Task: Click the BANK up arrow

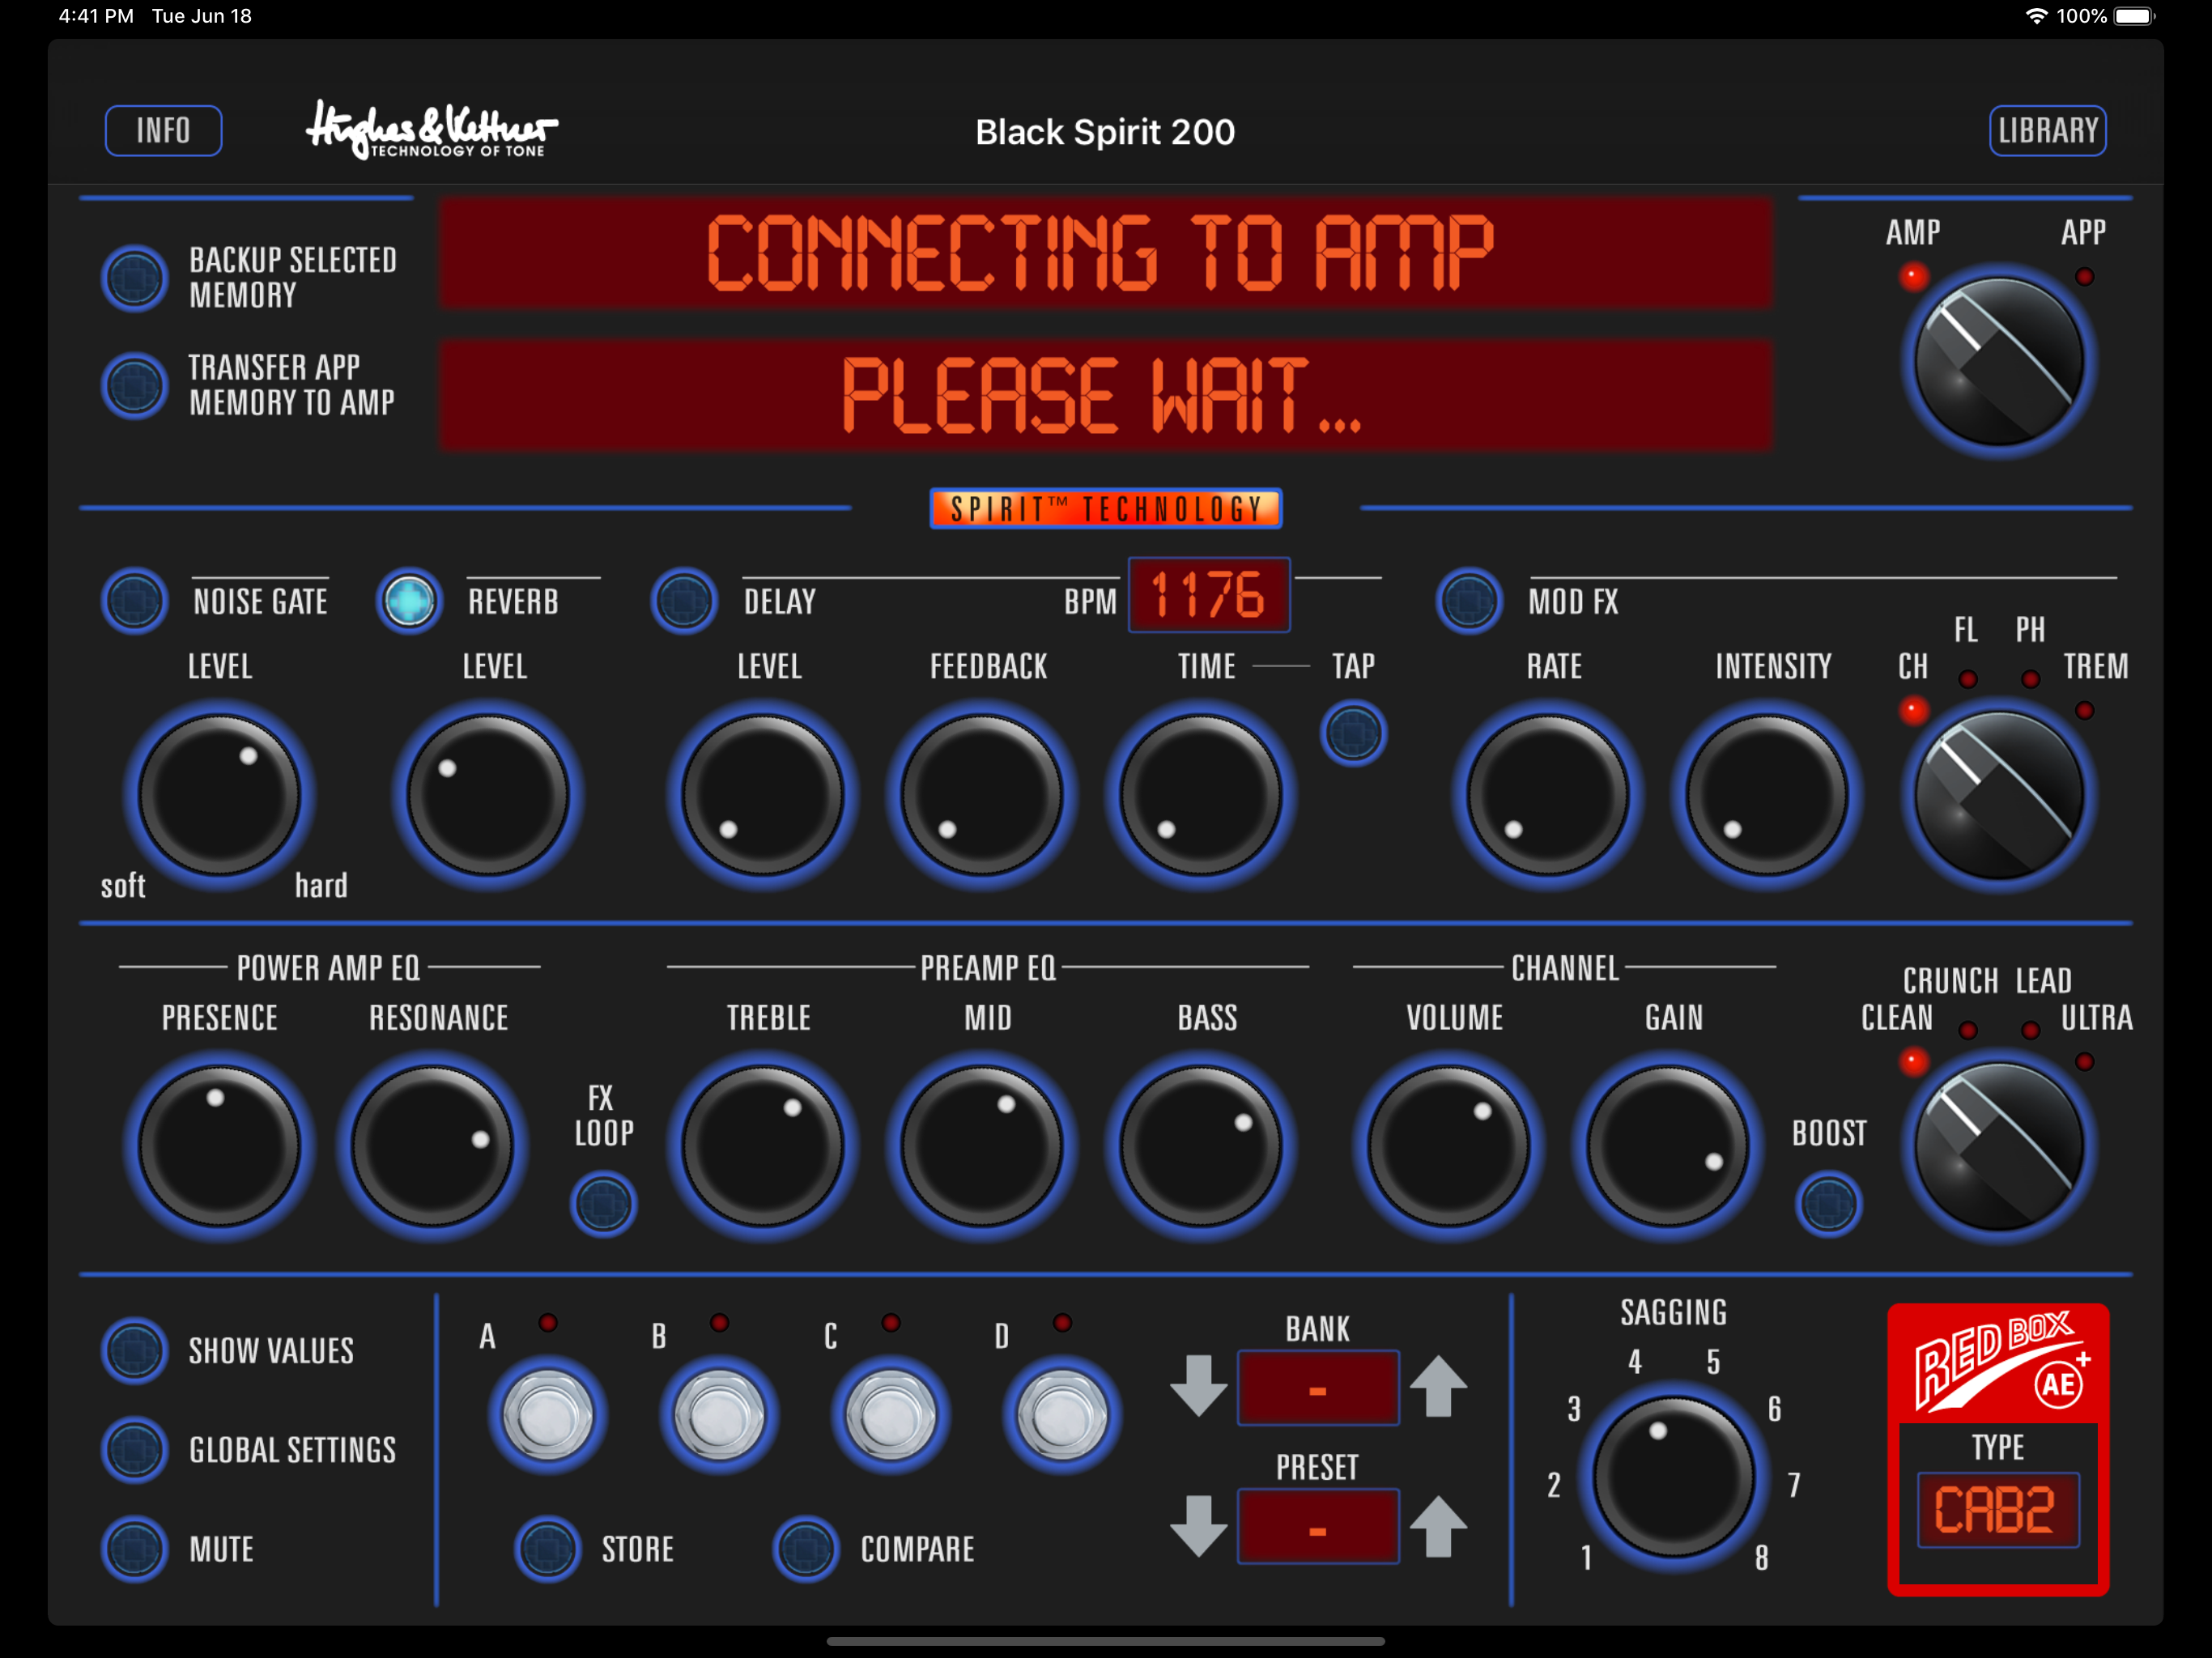Action: (1438, 1386)
